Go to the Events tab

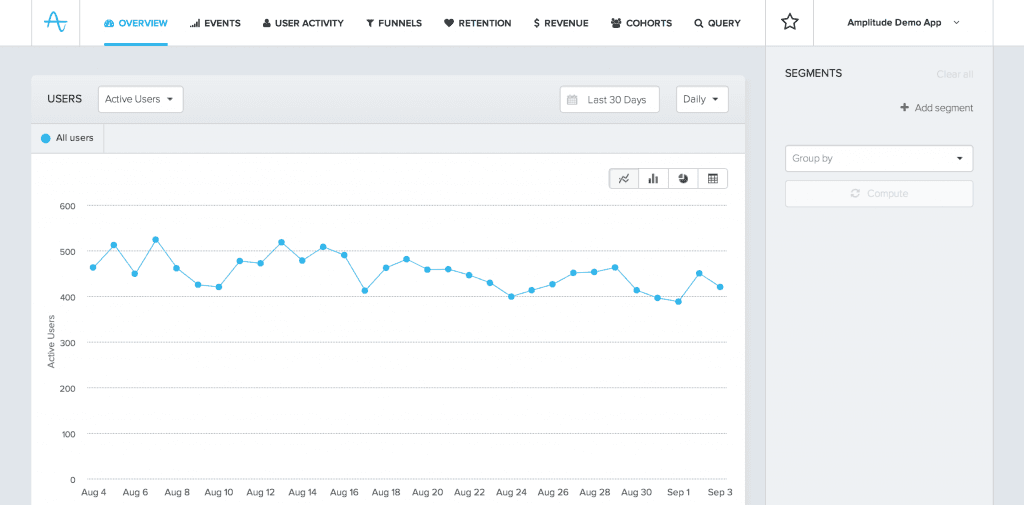(215, 23)
